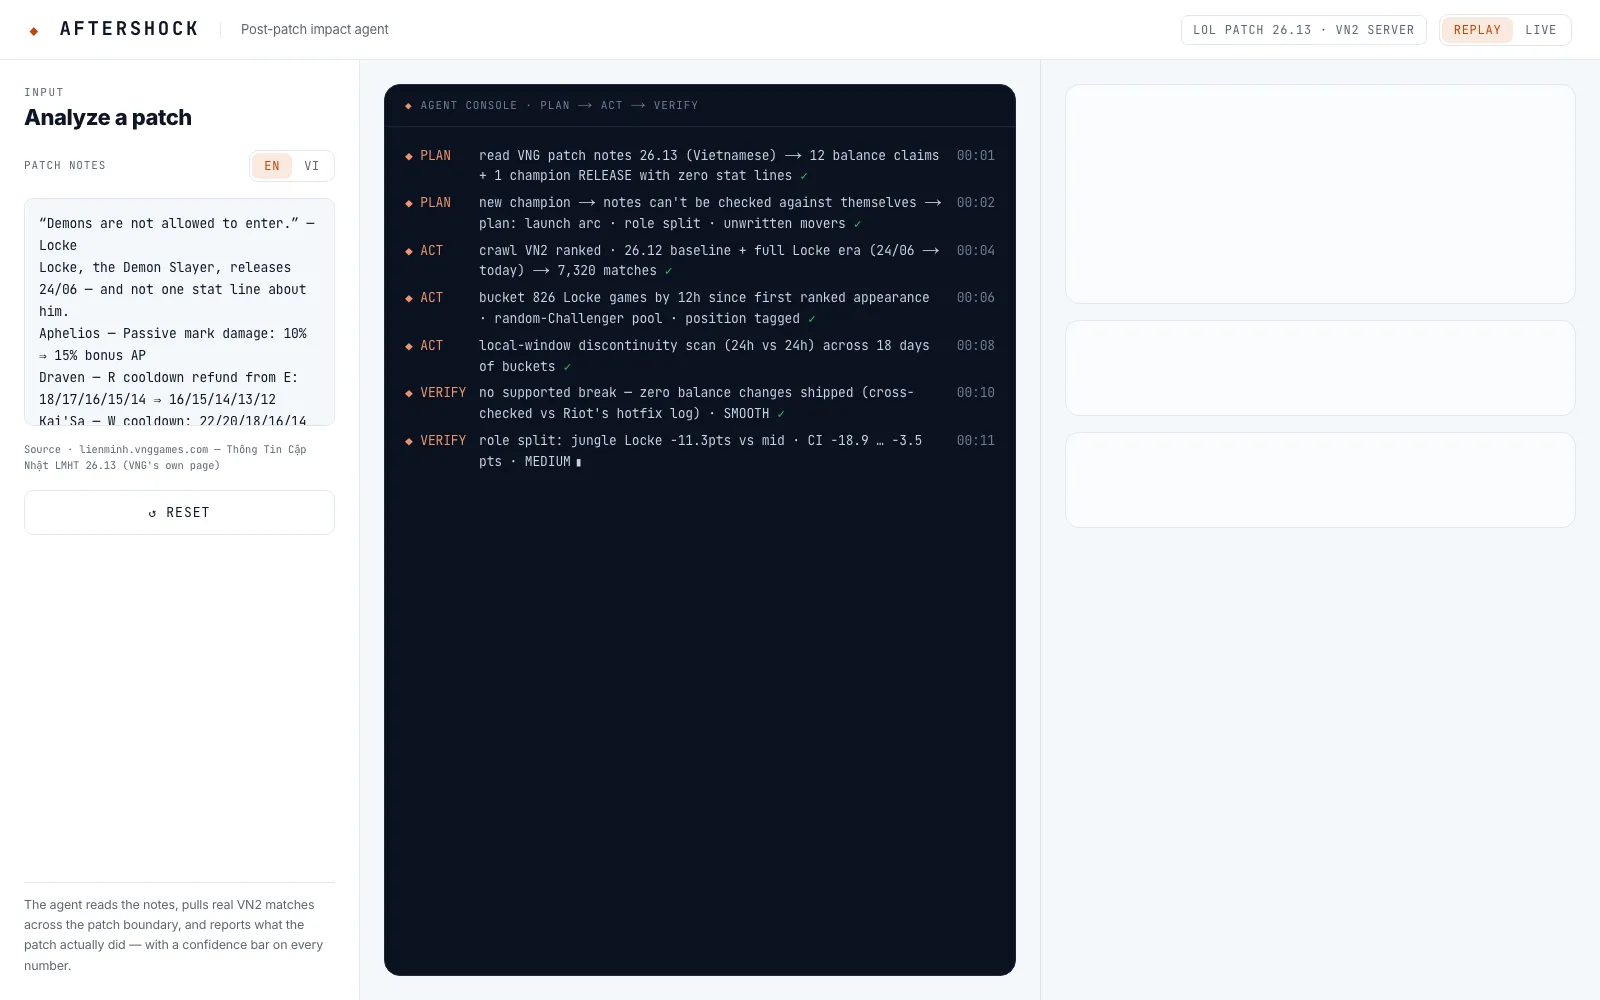Click the Aftershock diamond logo icon
The image size is (1600, 1000).
pos(34,31)
